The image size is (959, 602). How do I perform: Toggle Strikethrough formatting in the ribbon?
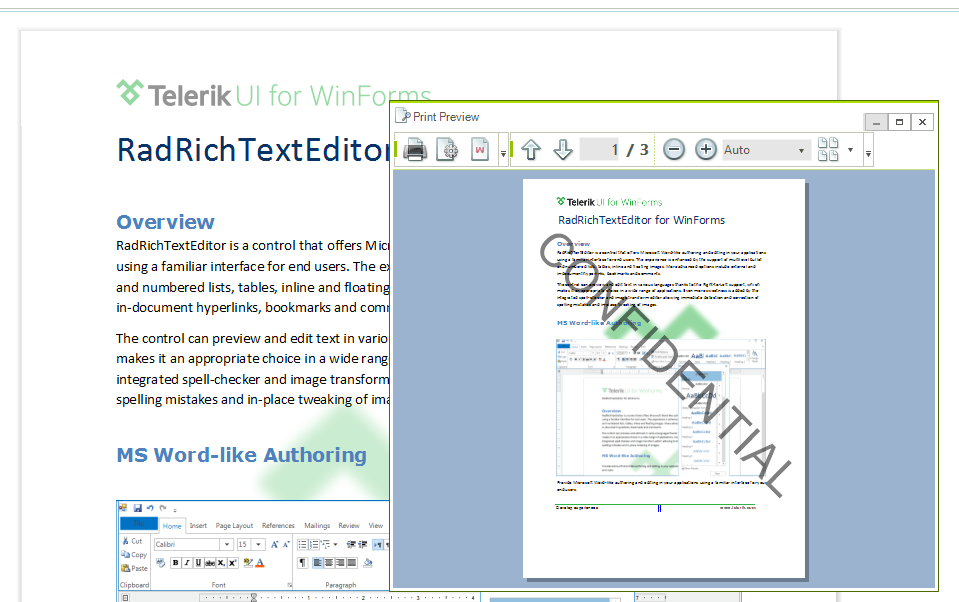pyautogui.click(x=210, y=563)
